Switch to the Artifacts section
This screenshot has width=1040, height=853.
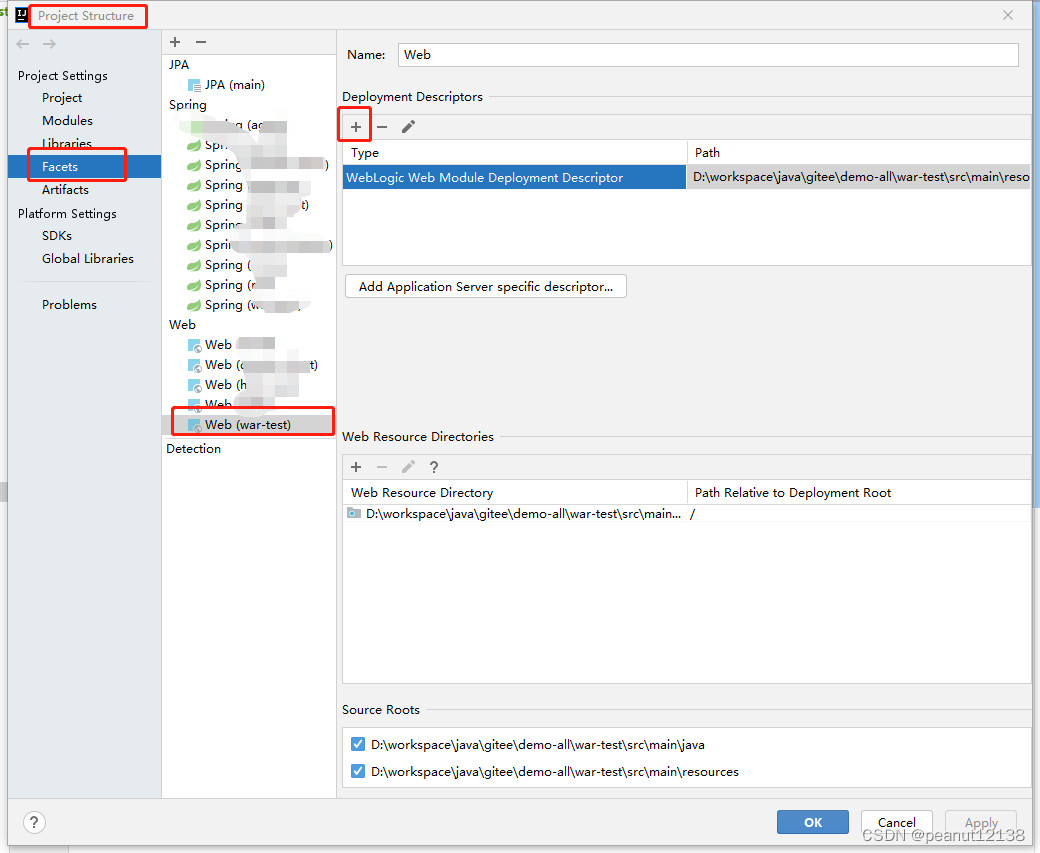(x=64, y=189)
